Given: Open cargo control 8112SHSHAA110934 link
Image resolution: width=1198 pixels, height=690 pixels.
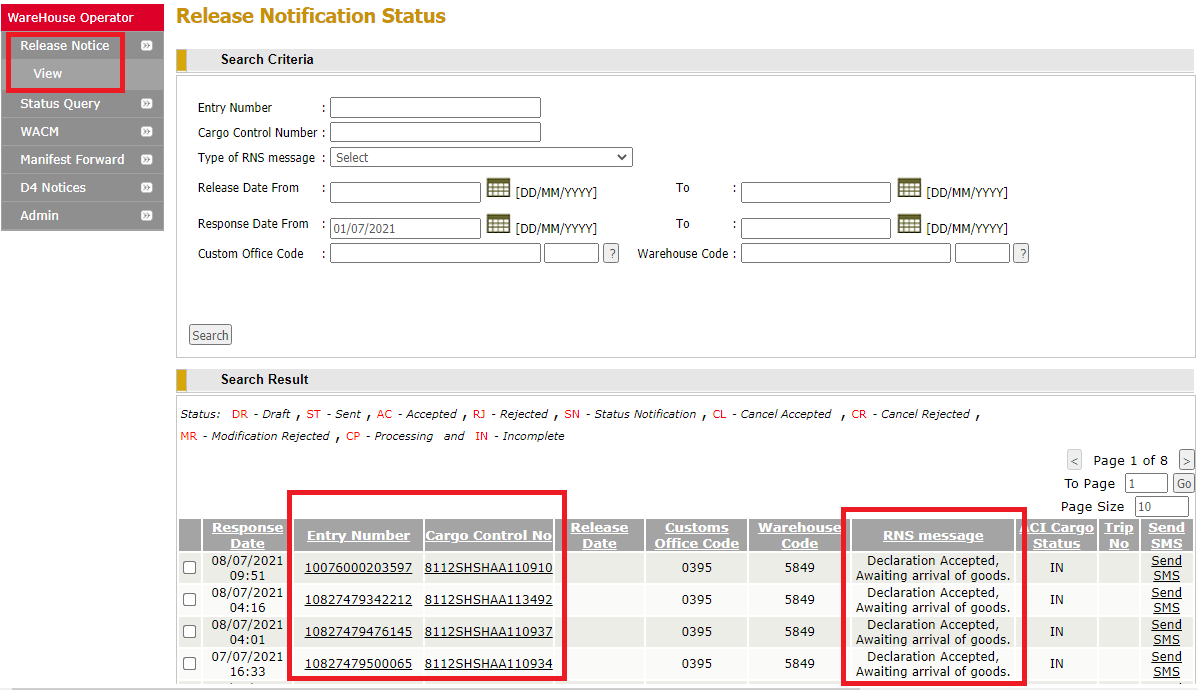Looking at the screenshot, I should coord(488,664).
